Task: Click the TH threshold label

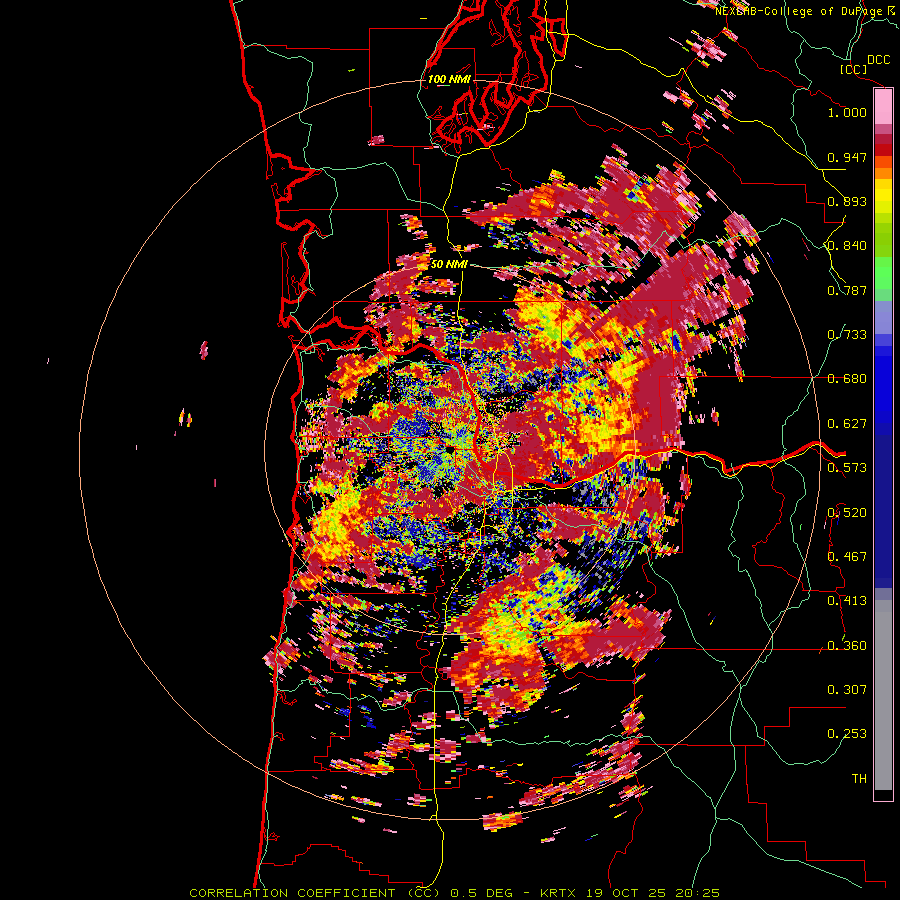Action: pyautogui.click(x=859, y=779)
